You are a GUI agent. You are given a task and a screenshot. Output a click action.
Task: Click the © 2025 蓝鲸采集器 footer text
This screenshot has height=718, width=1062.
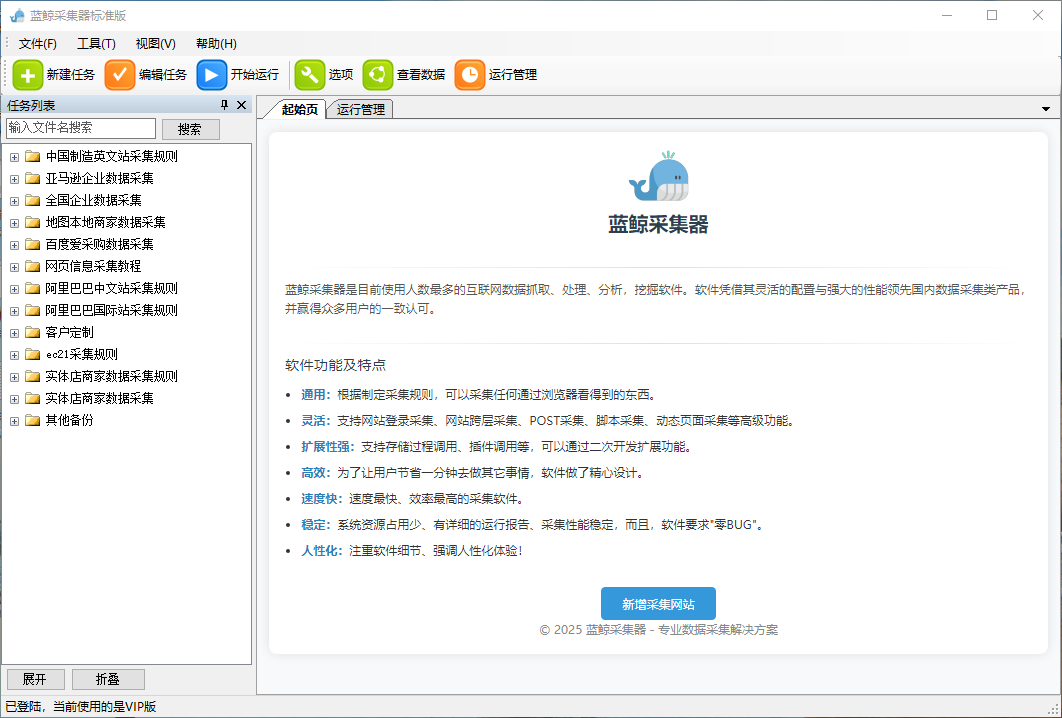point(658,630)
